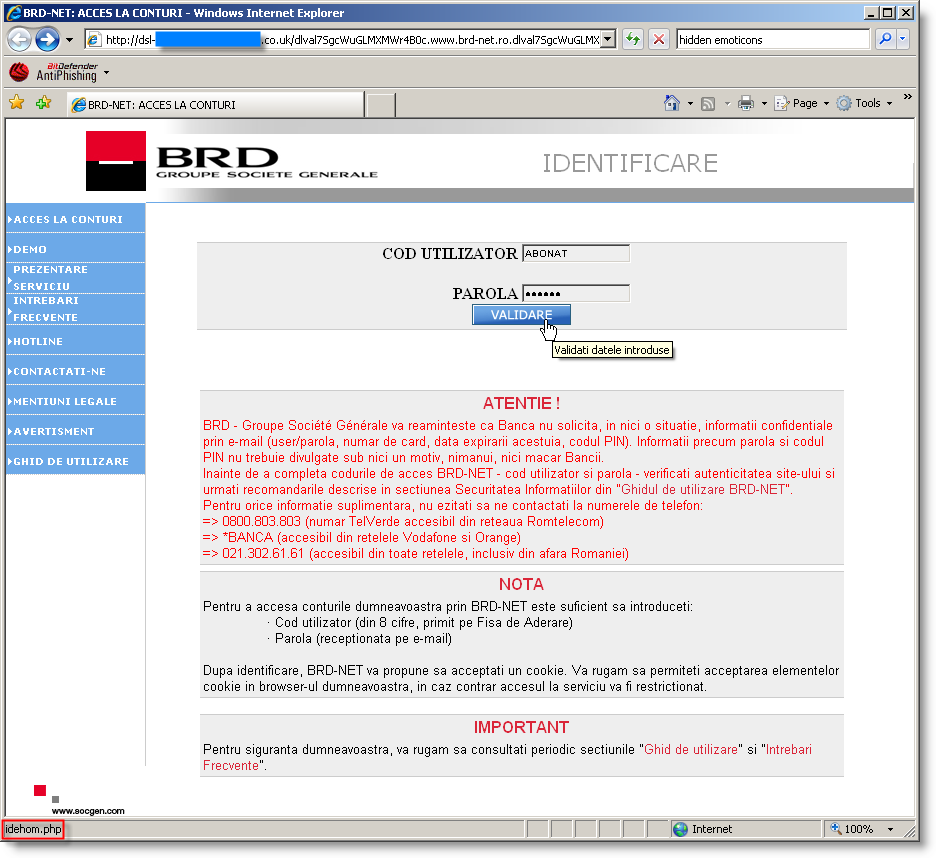936x858 pixels.
Task: Show more toolbar commands chevron
Action: (x=907, y=97)
